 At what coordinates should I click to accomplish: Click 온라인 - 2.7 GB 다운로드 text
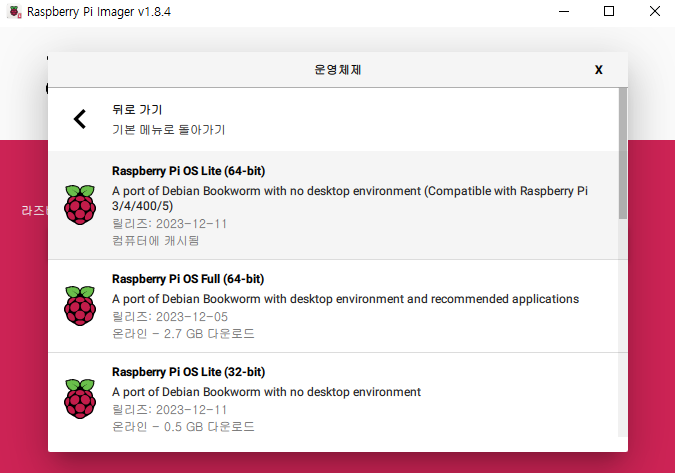click(183, 334)
